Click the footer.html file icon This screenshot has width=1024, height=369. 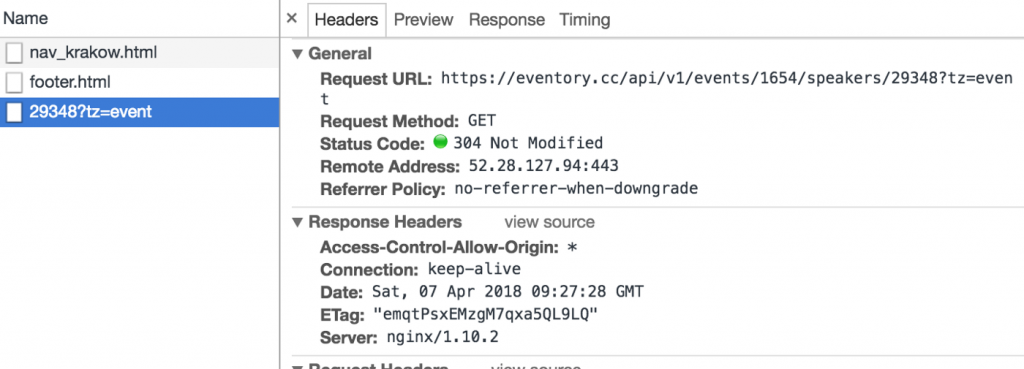tap(14, 83)
